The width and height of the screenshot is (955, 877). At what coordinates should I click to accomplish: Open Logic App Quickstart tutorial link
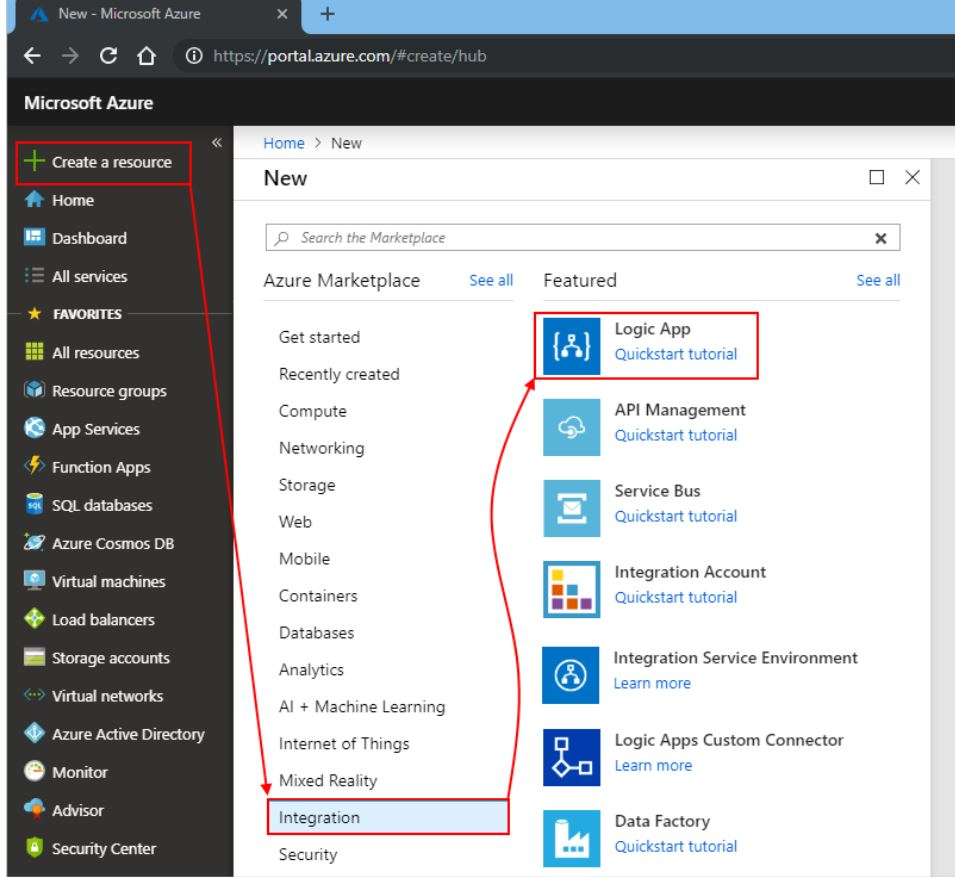[x=675, y=354]
